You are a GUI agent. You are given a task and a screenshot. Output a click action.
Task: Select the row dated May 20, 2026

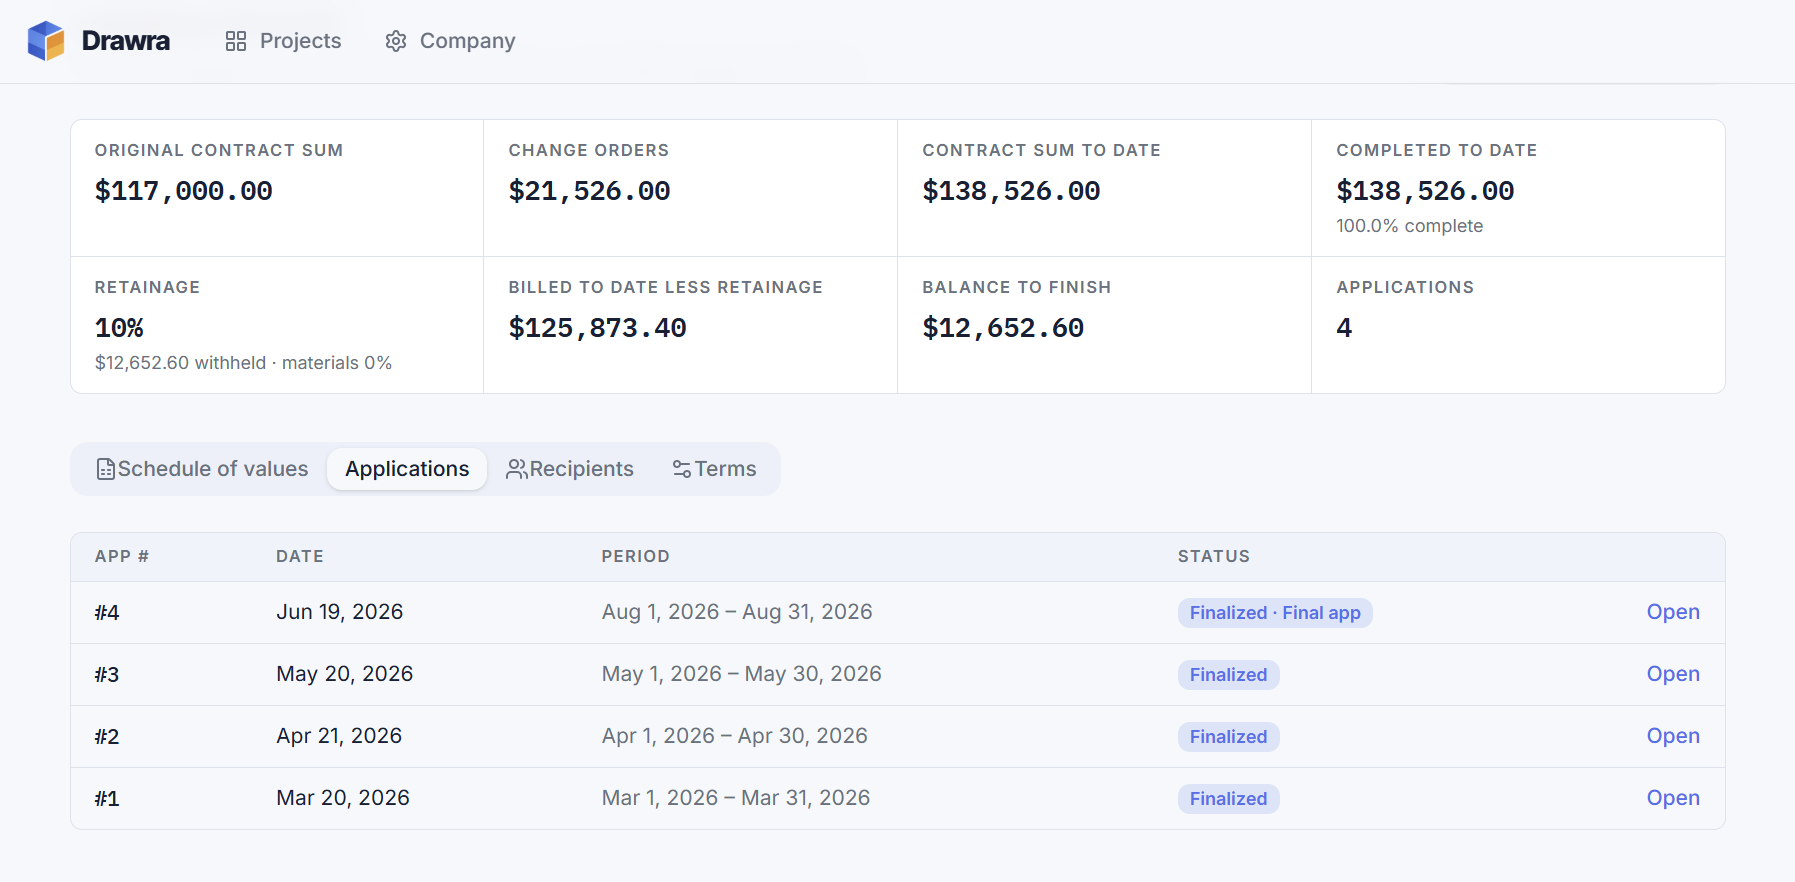[898, 674]
